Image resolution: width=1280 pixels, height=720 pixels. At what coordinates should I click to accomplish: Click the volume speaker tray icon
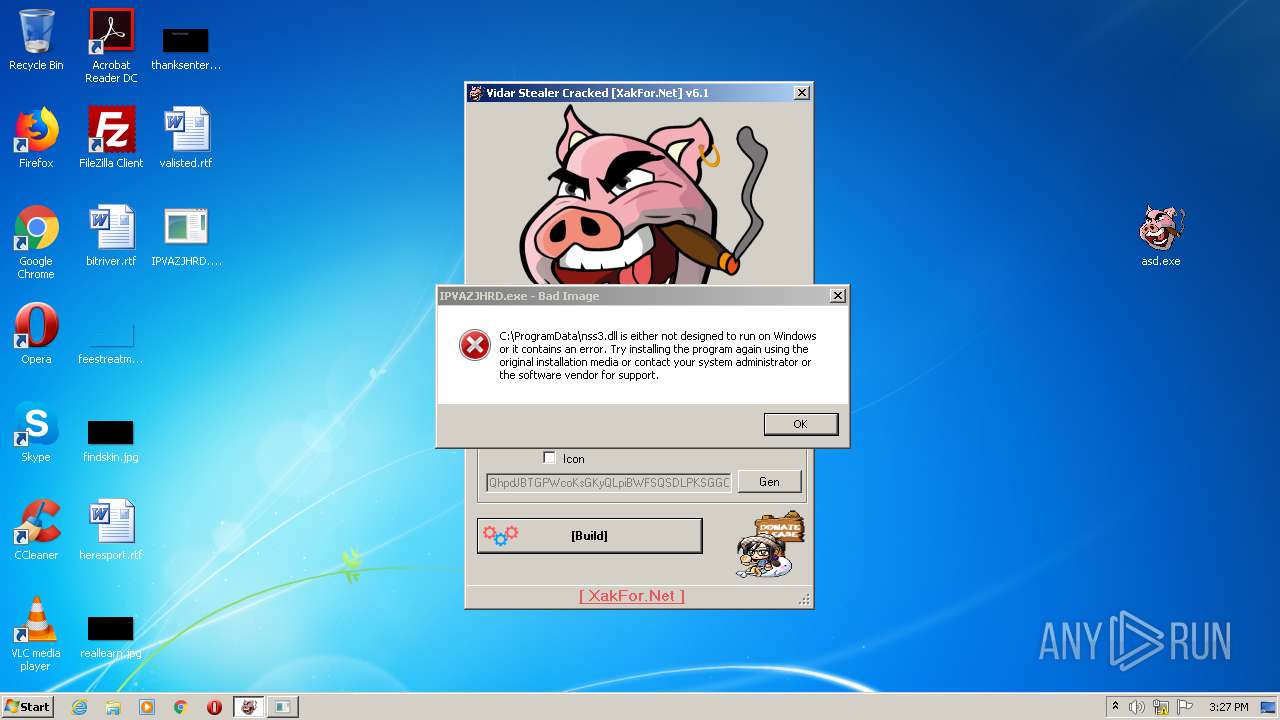pyautogui.click(x=1137, y=707)
